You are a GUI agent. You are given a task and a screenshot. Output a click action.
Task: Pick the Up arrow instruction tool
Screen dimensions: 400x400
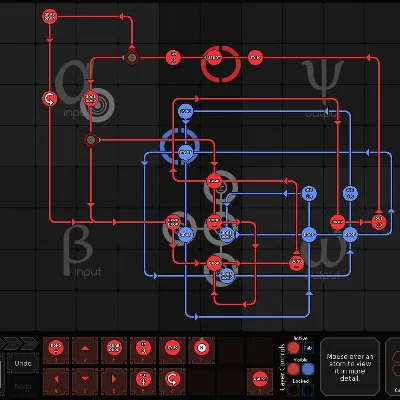tap(85, 349)
